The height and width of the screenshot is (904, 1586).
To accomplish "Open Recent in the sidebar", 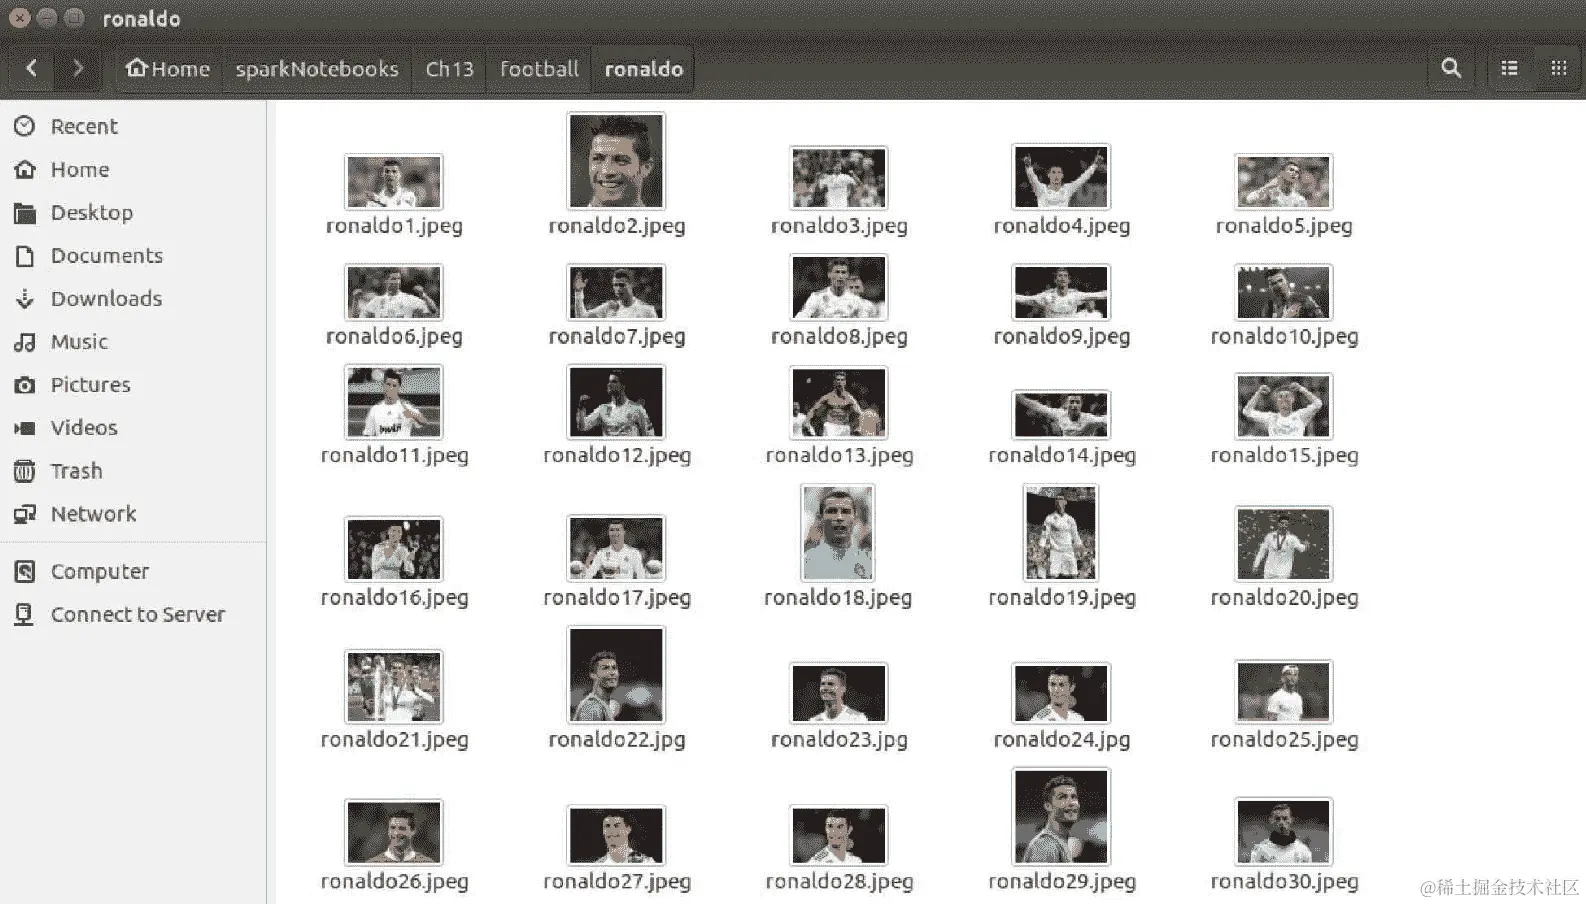I will click(84, 126).
